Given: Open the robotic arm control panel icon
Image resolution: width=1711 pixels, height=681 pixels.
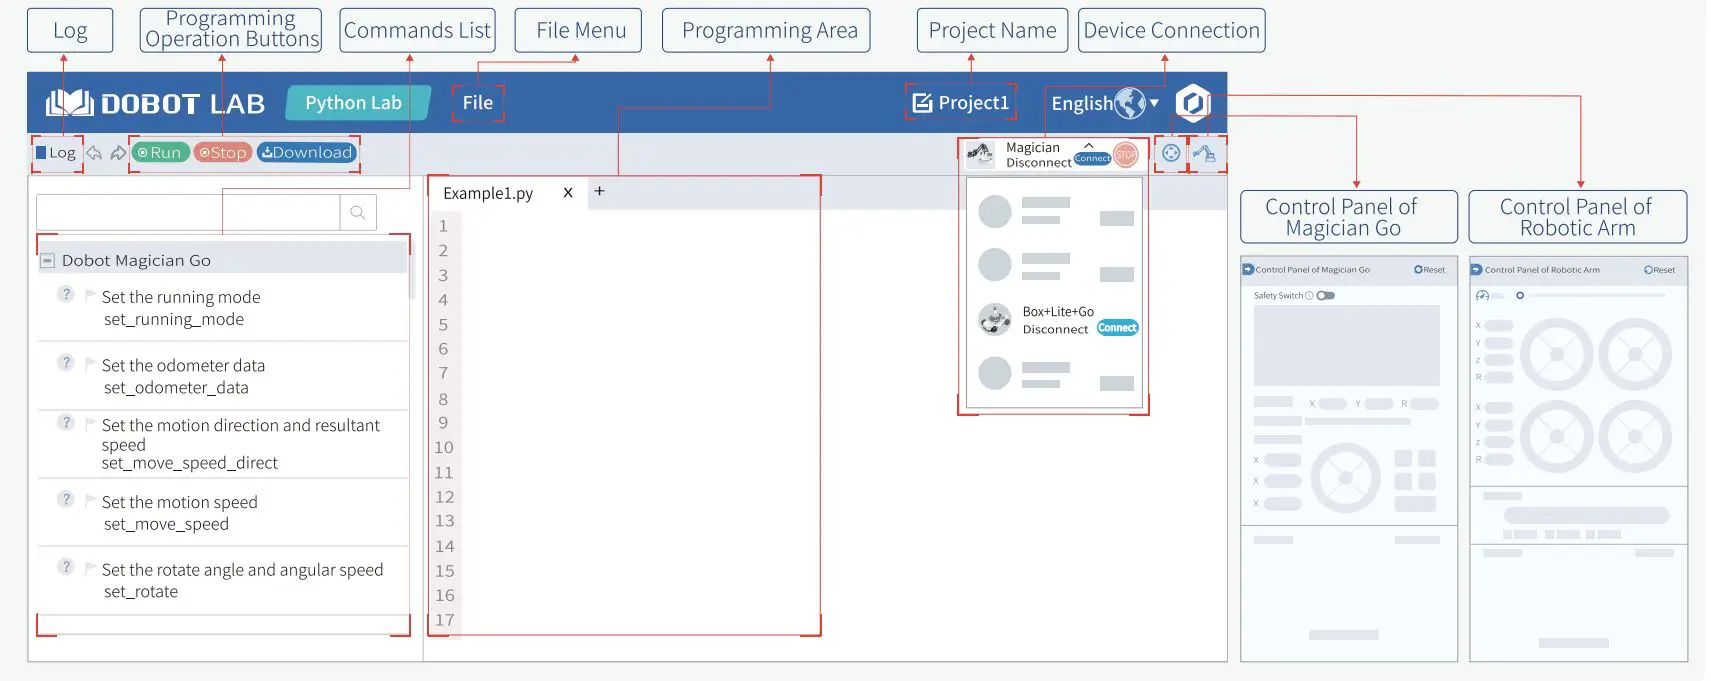Looking at the screenshot, I should coord(1205,153).
